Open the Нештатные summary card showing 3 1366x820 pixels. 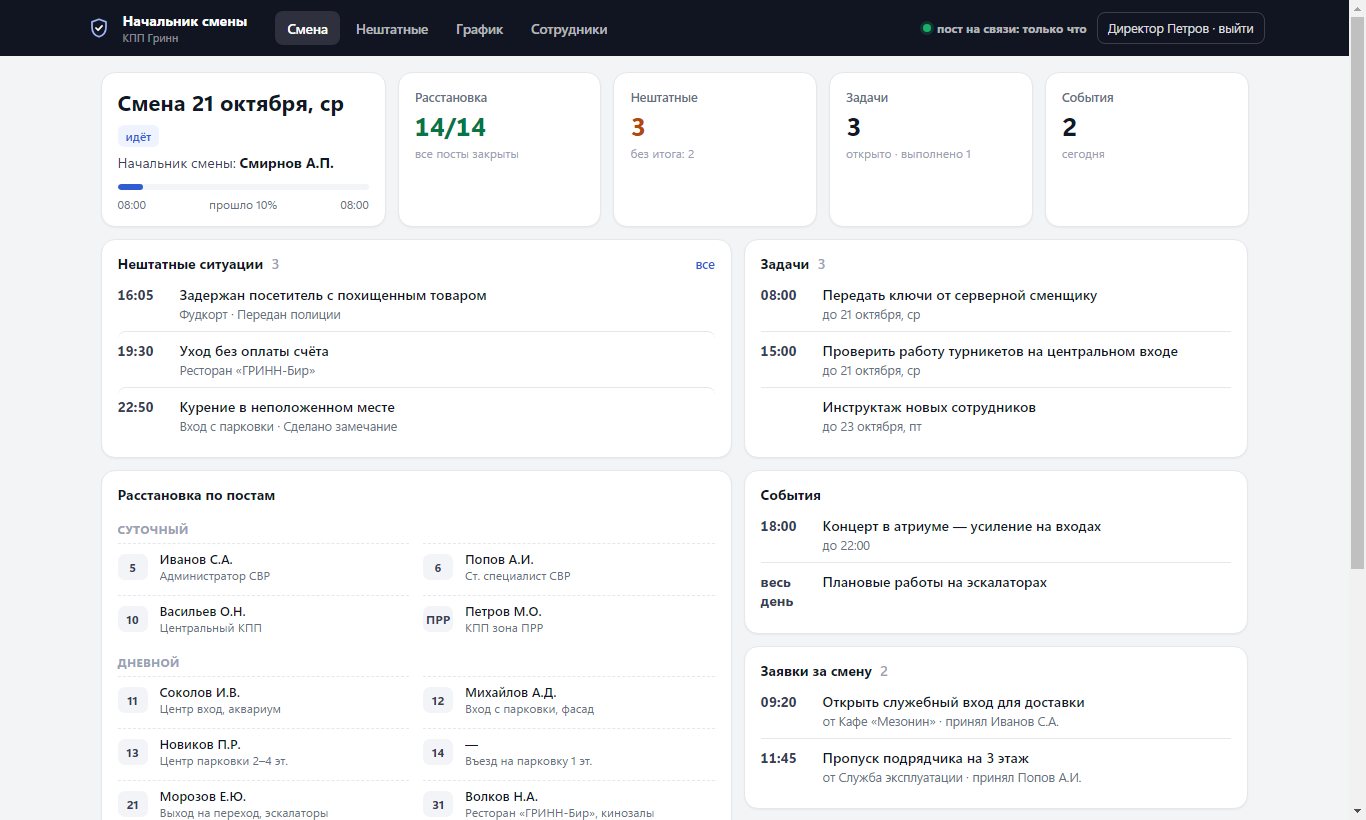(715, 150)
